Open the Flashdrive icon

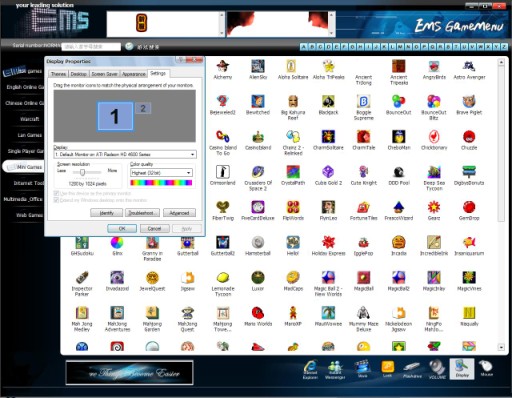[x=412, y=369]
